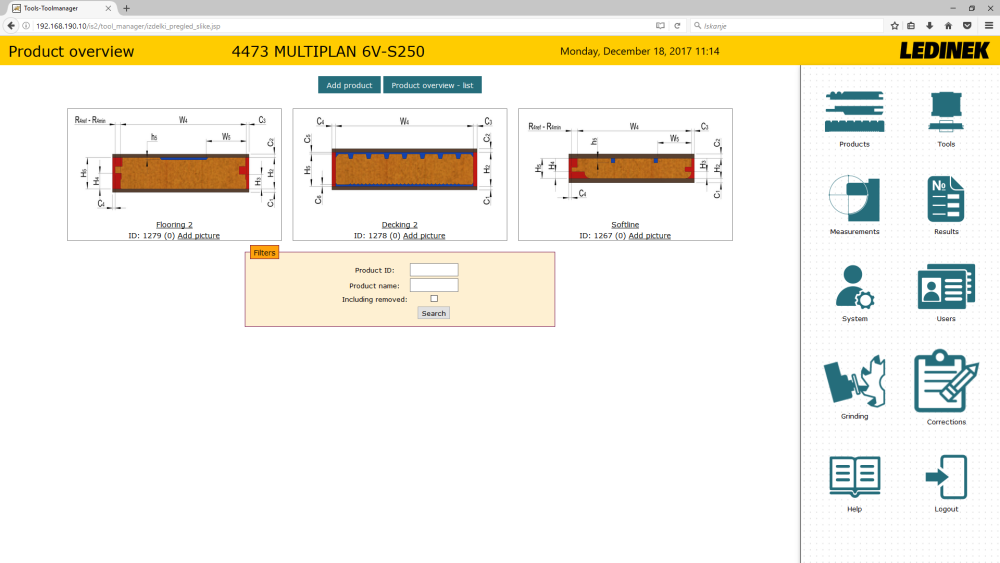
Task: Open the Decking 2 product link
Action: pos(399,224)
